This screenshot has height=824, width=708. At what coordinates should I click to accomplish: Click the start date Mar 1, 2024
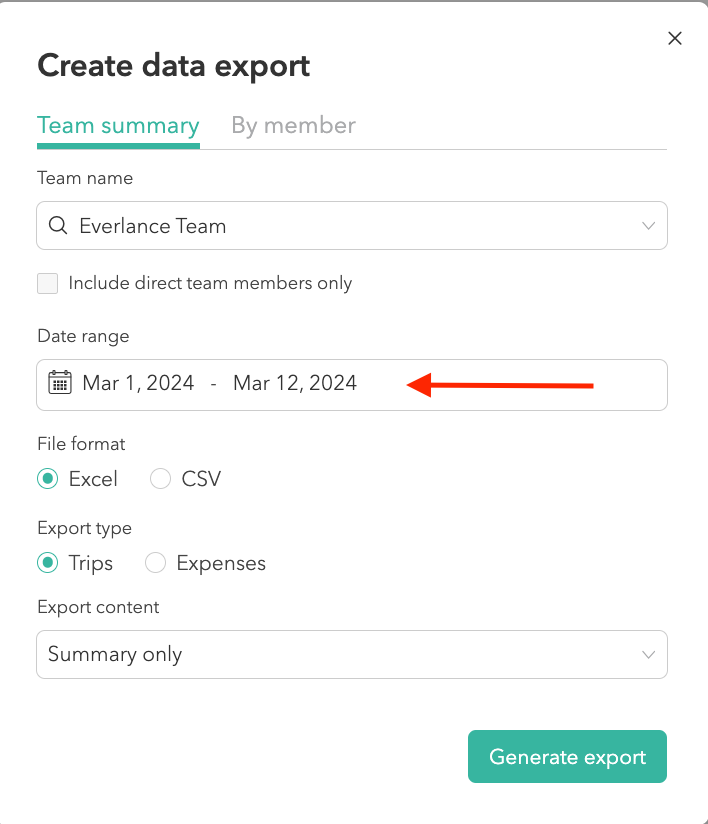pos(138,383)
